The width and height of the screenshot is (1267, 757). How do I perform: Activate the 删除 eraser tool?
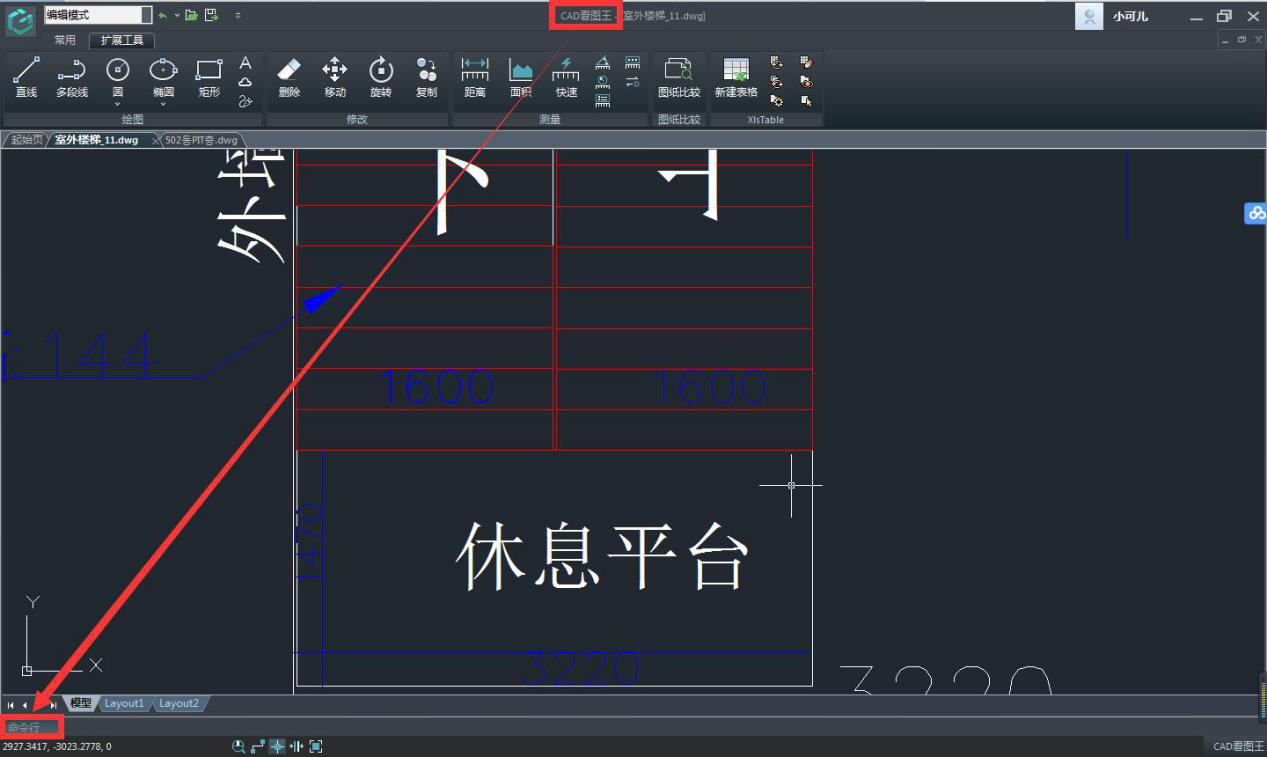point(289,78)
